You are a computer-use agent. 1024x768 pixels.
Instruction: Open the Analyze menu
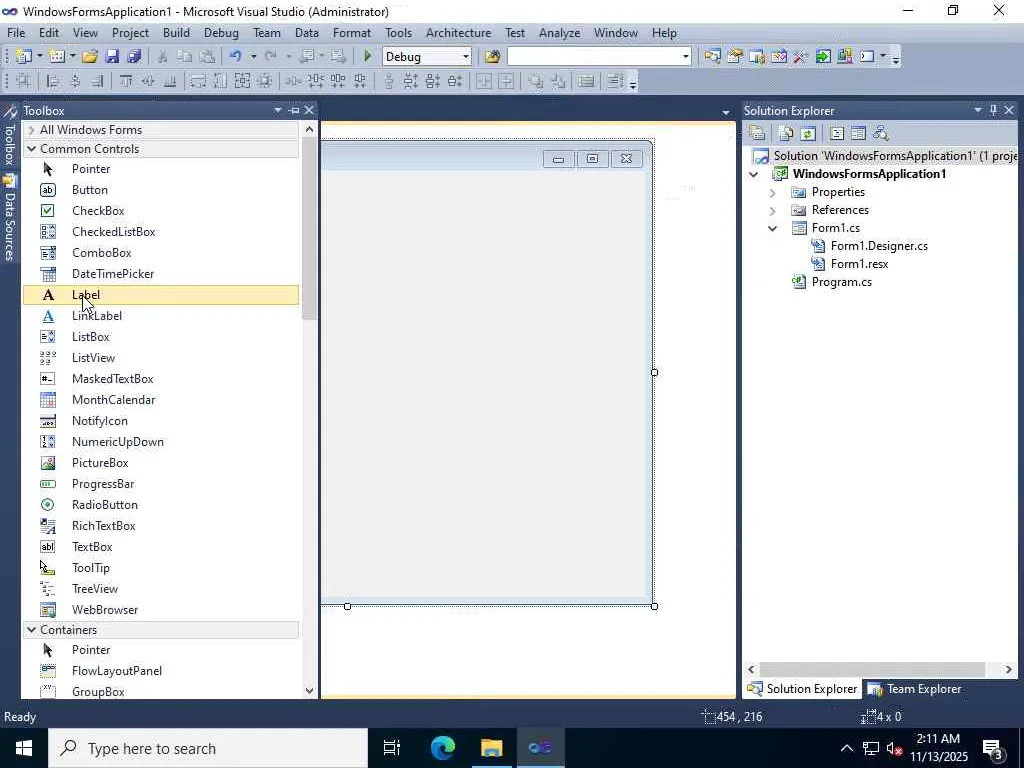coord(560,33)
